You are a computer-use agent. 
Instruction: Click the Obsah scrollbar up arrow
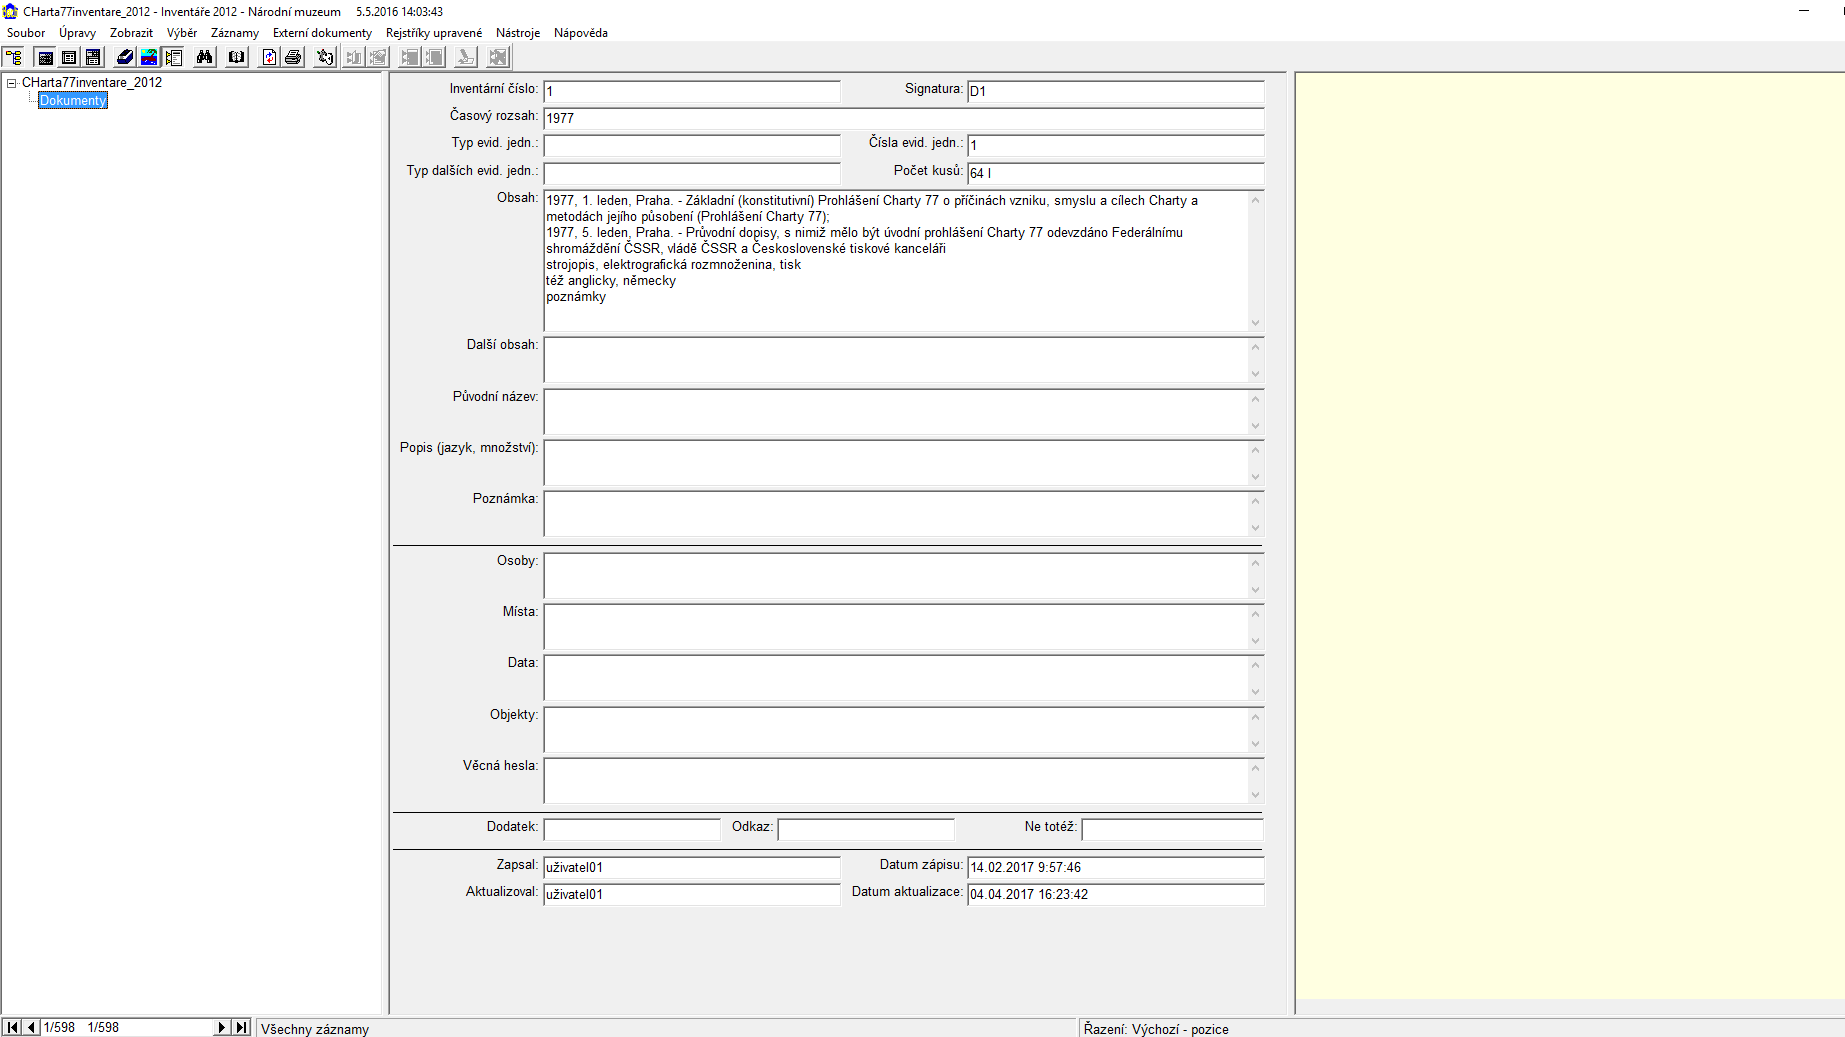click(x=1256, y=199)
